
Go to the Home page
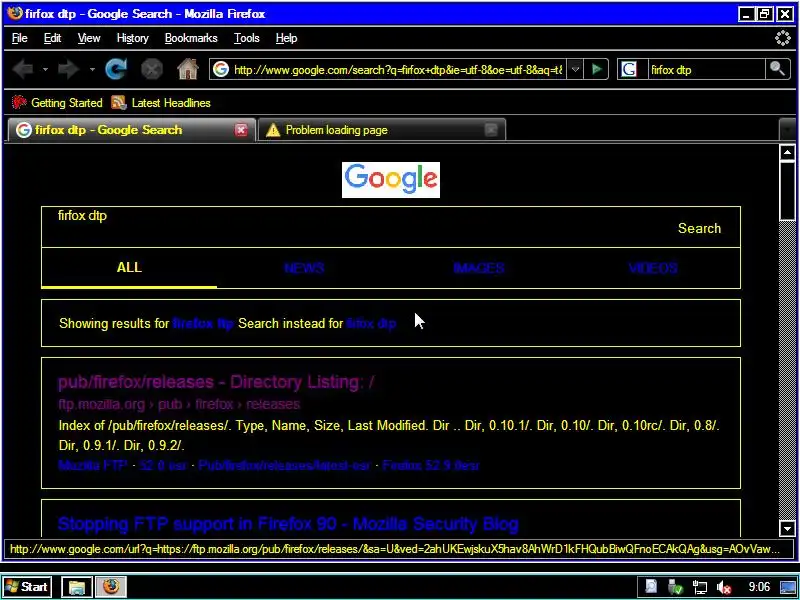tap(188, 69)
